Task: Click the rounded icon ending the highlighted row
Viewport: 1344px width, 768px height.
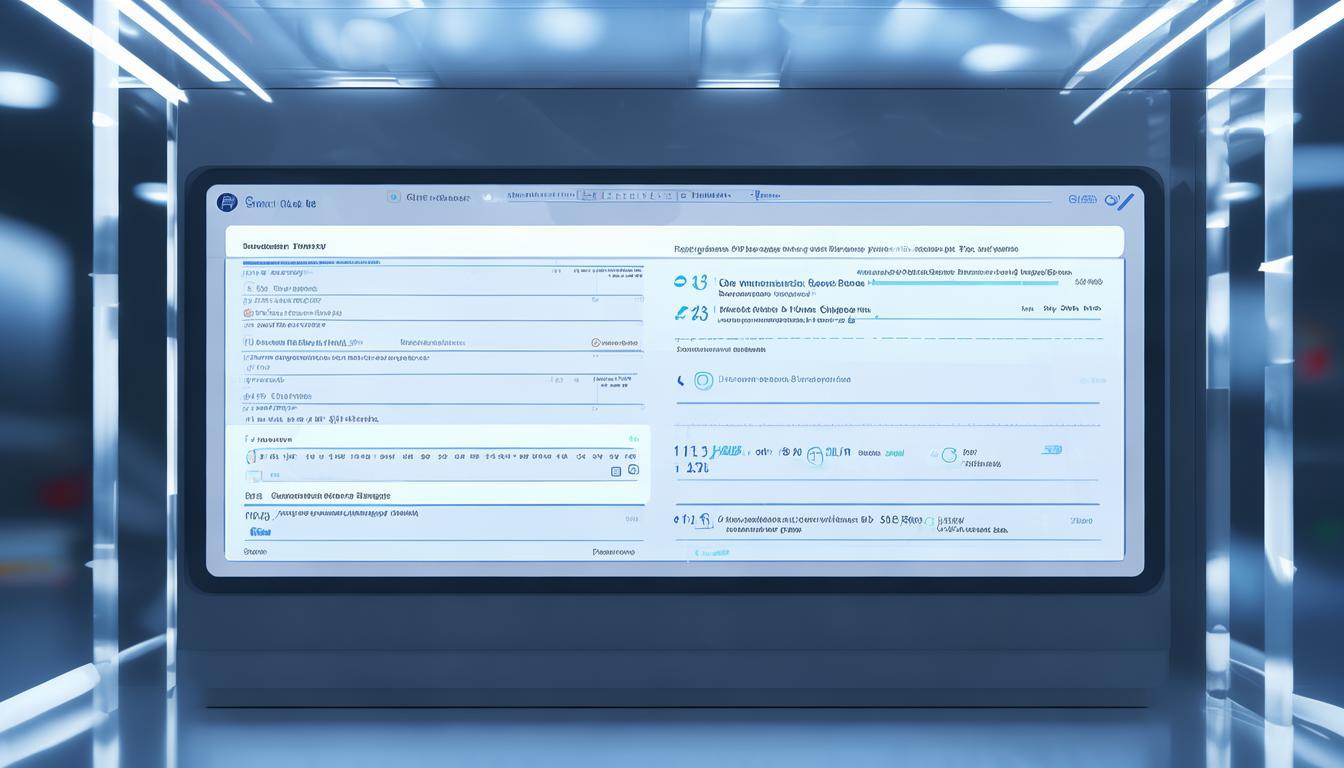Action: tap(632, 470)
